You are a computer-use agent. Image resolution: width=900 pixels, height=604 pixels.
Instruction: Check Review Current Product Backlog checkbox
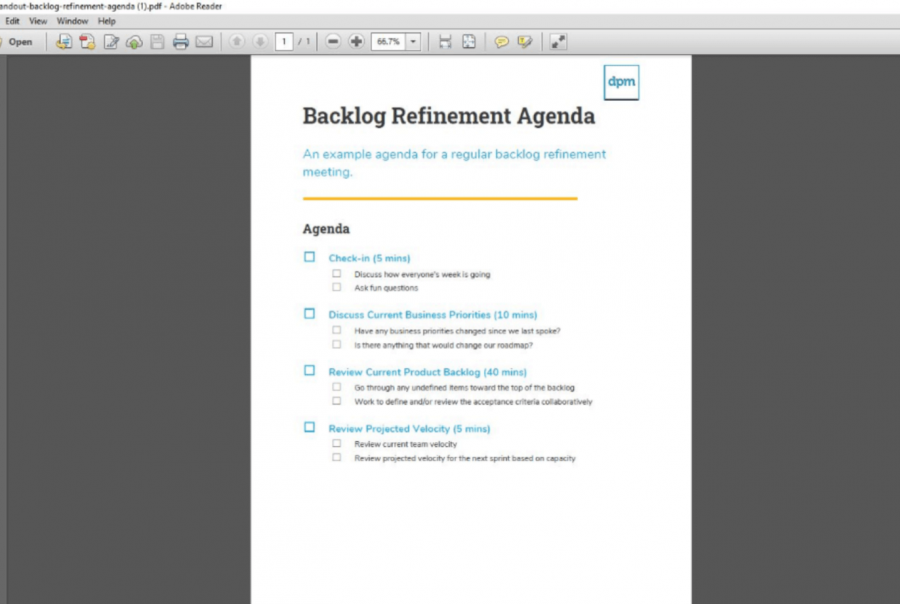[309, 371]
